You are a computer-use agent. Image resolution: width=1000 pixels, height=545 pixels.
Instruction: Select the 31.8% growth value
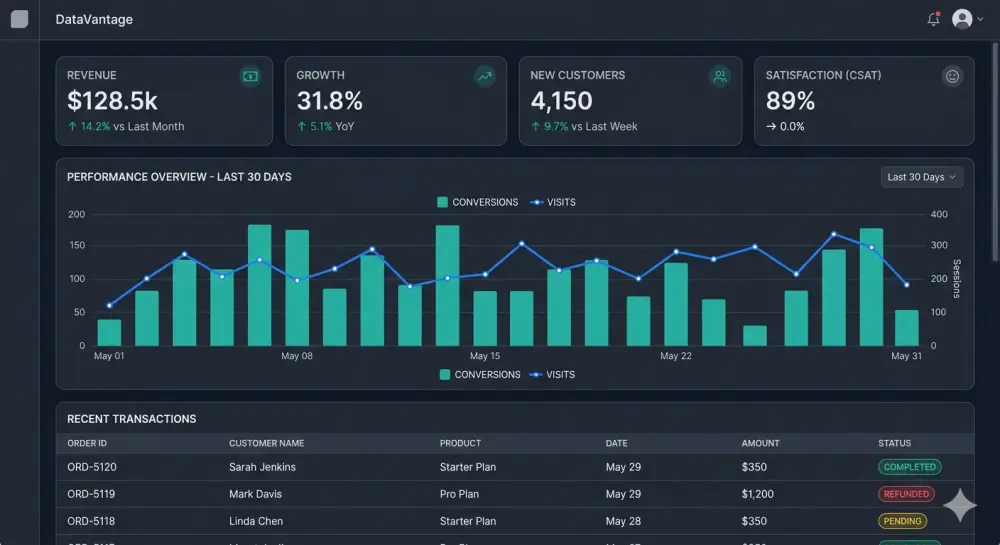[330, 101]
